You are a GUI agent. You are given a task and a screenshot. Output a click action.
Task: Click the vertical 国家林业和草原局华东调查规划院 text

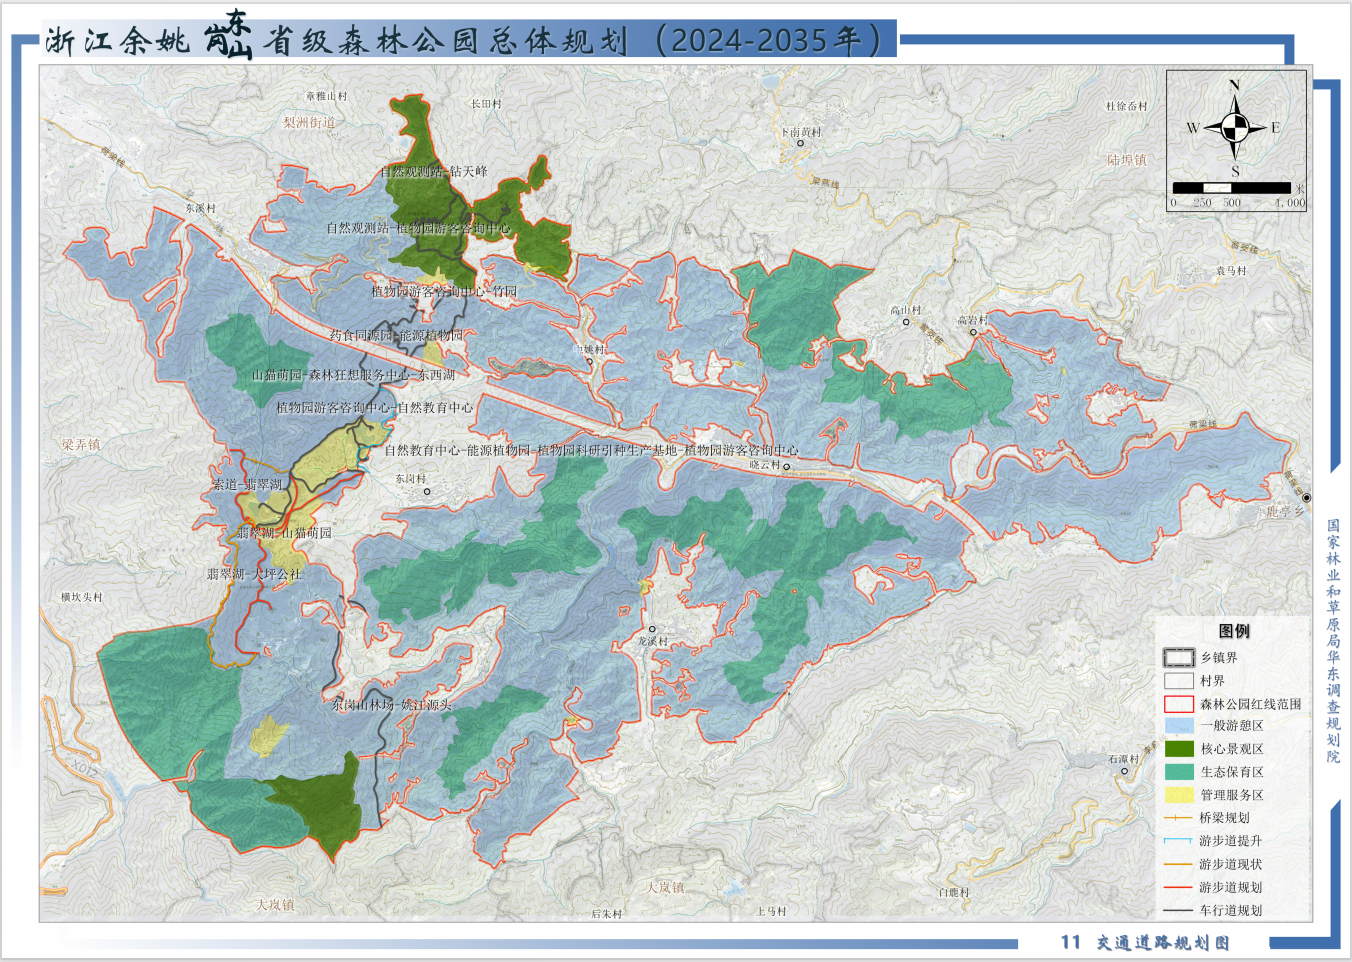[1333, 641]
